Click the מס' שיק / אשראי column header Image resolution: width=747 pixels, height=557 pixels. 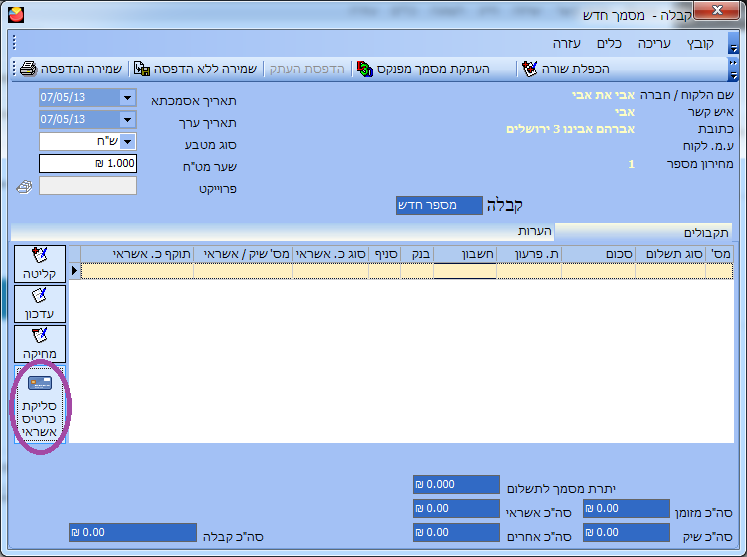pyautogui.click(x=243, y=254)
